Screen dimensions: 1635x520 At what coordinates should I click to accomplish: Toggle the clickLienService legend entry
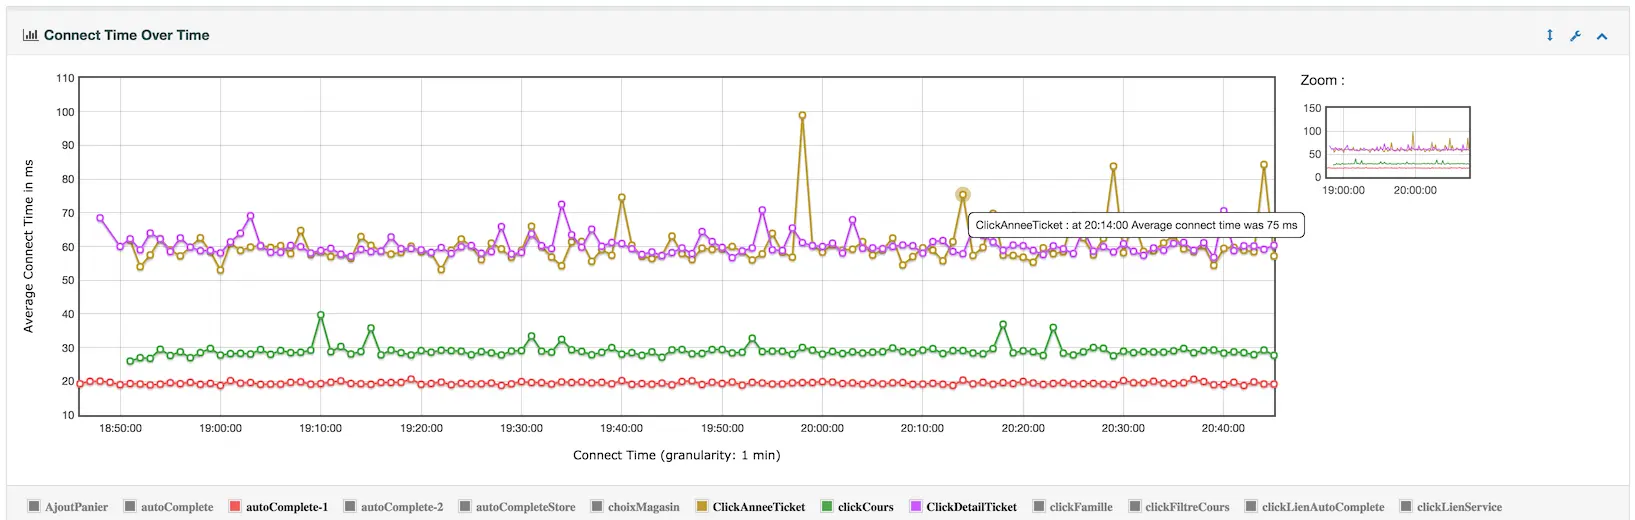tap(1451, 507)
